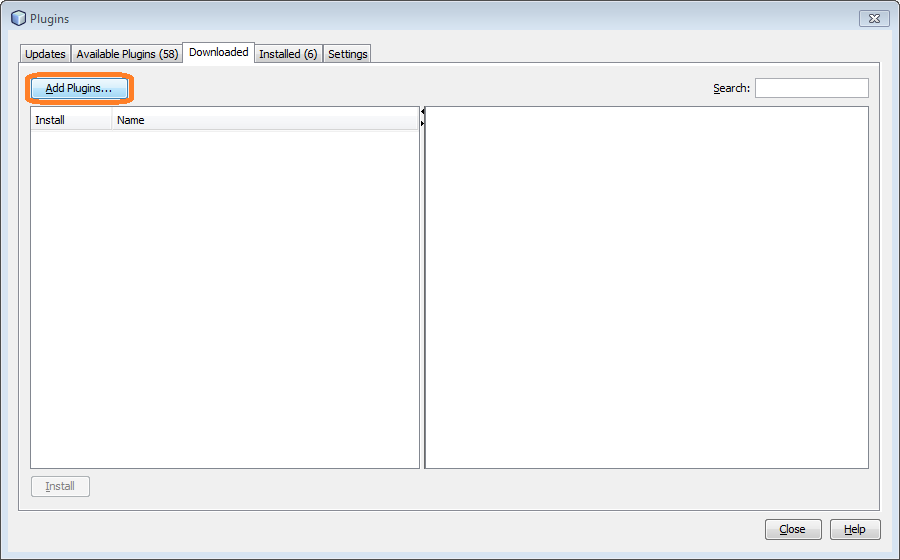Go to the Settings tab
Screen dimensions: 900x560
tap(347, 54)
